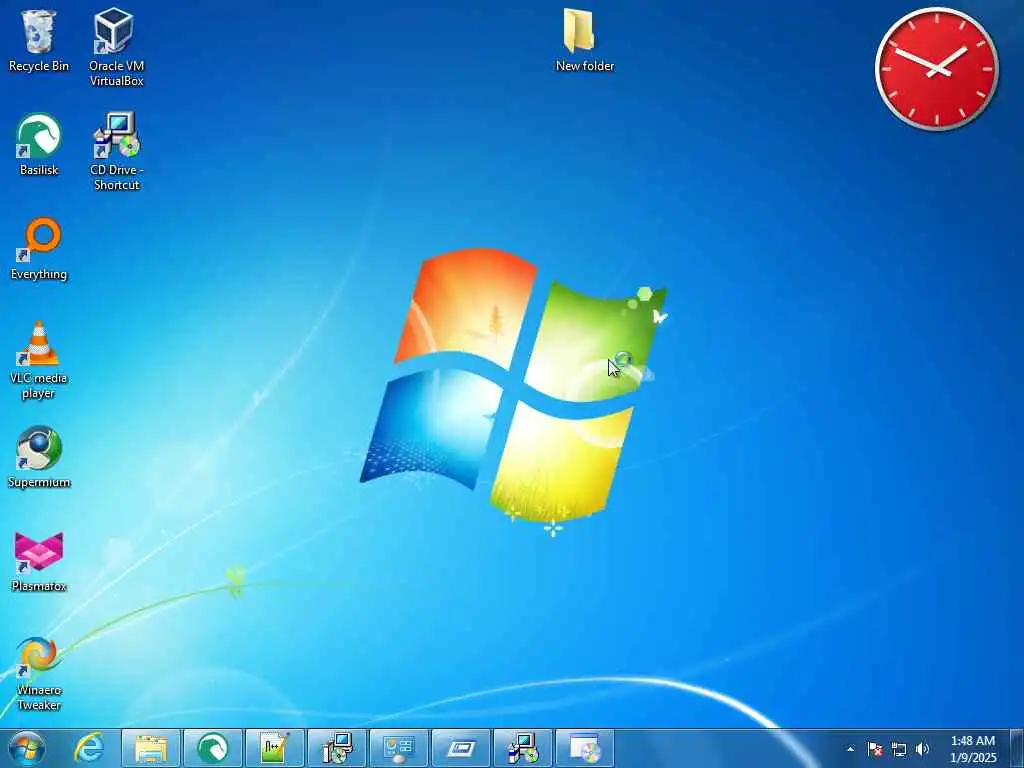Select the New folder icon on desktop
The width and height of the screenshot is (1024, 768).
(x=584, y=40)
